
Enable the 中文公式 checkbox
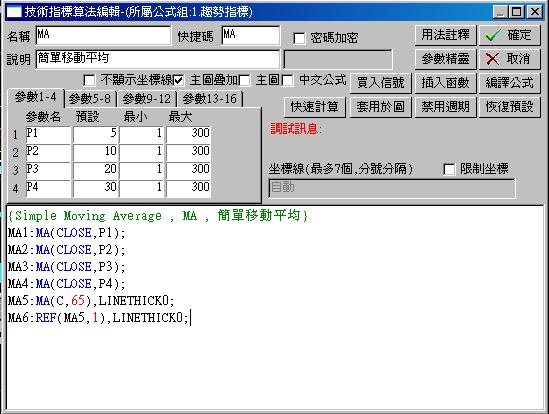(287, 81)
